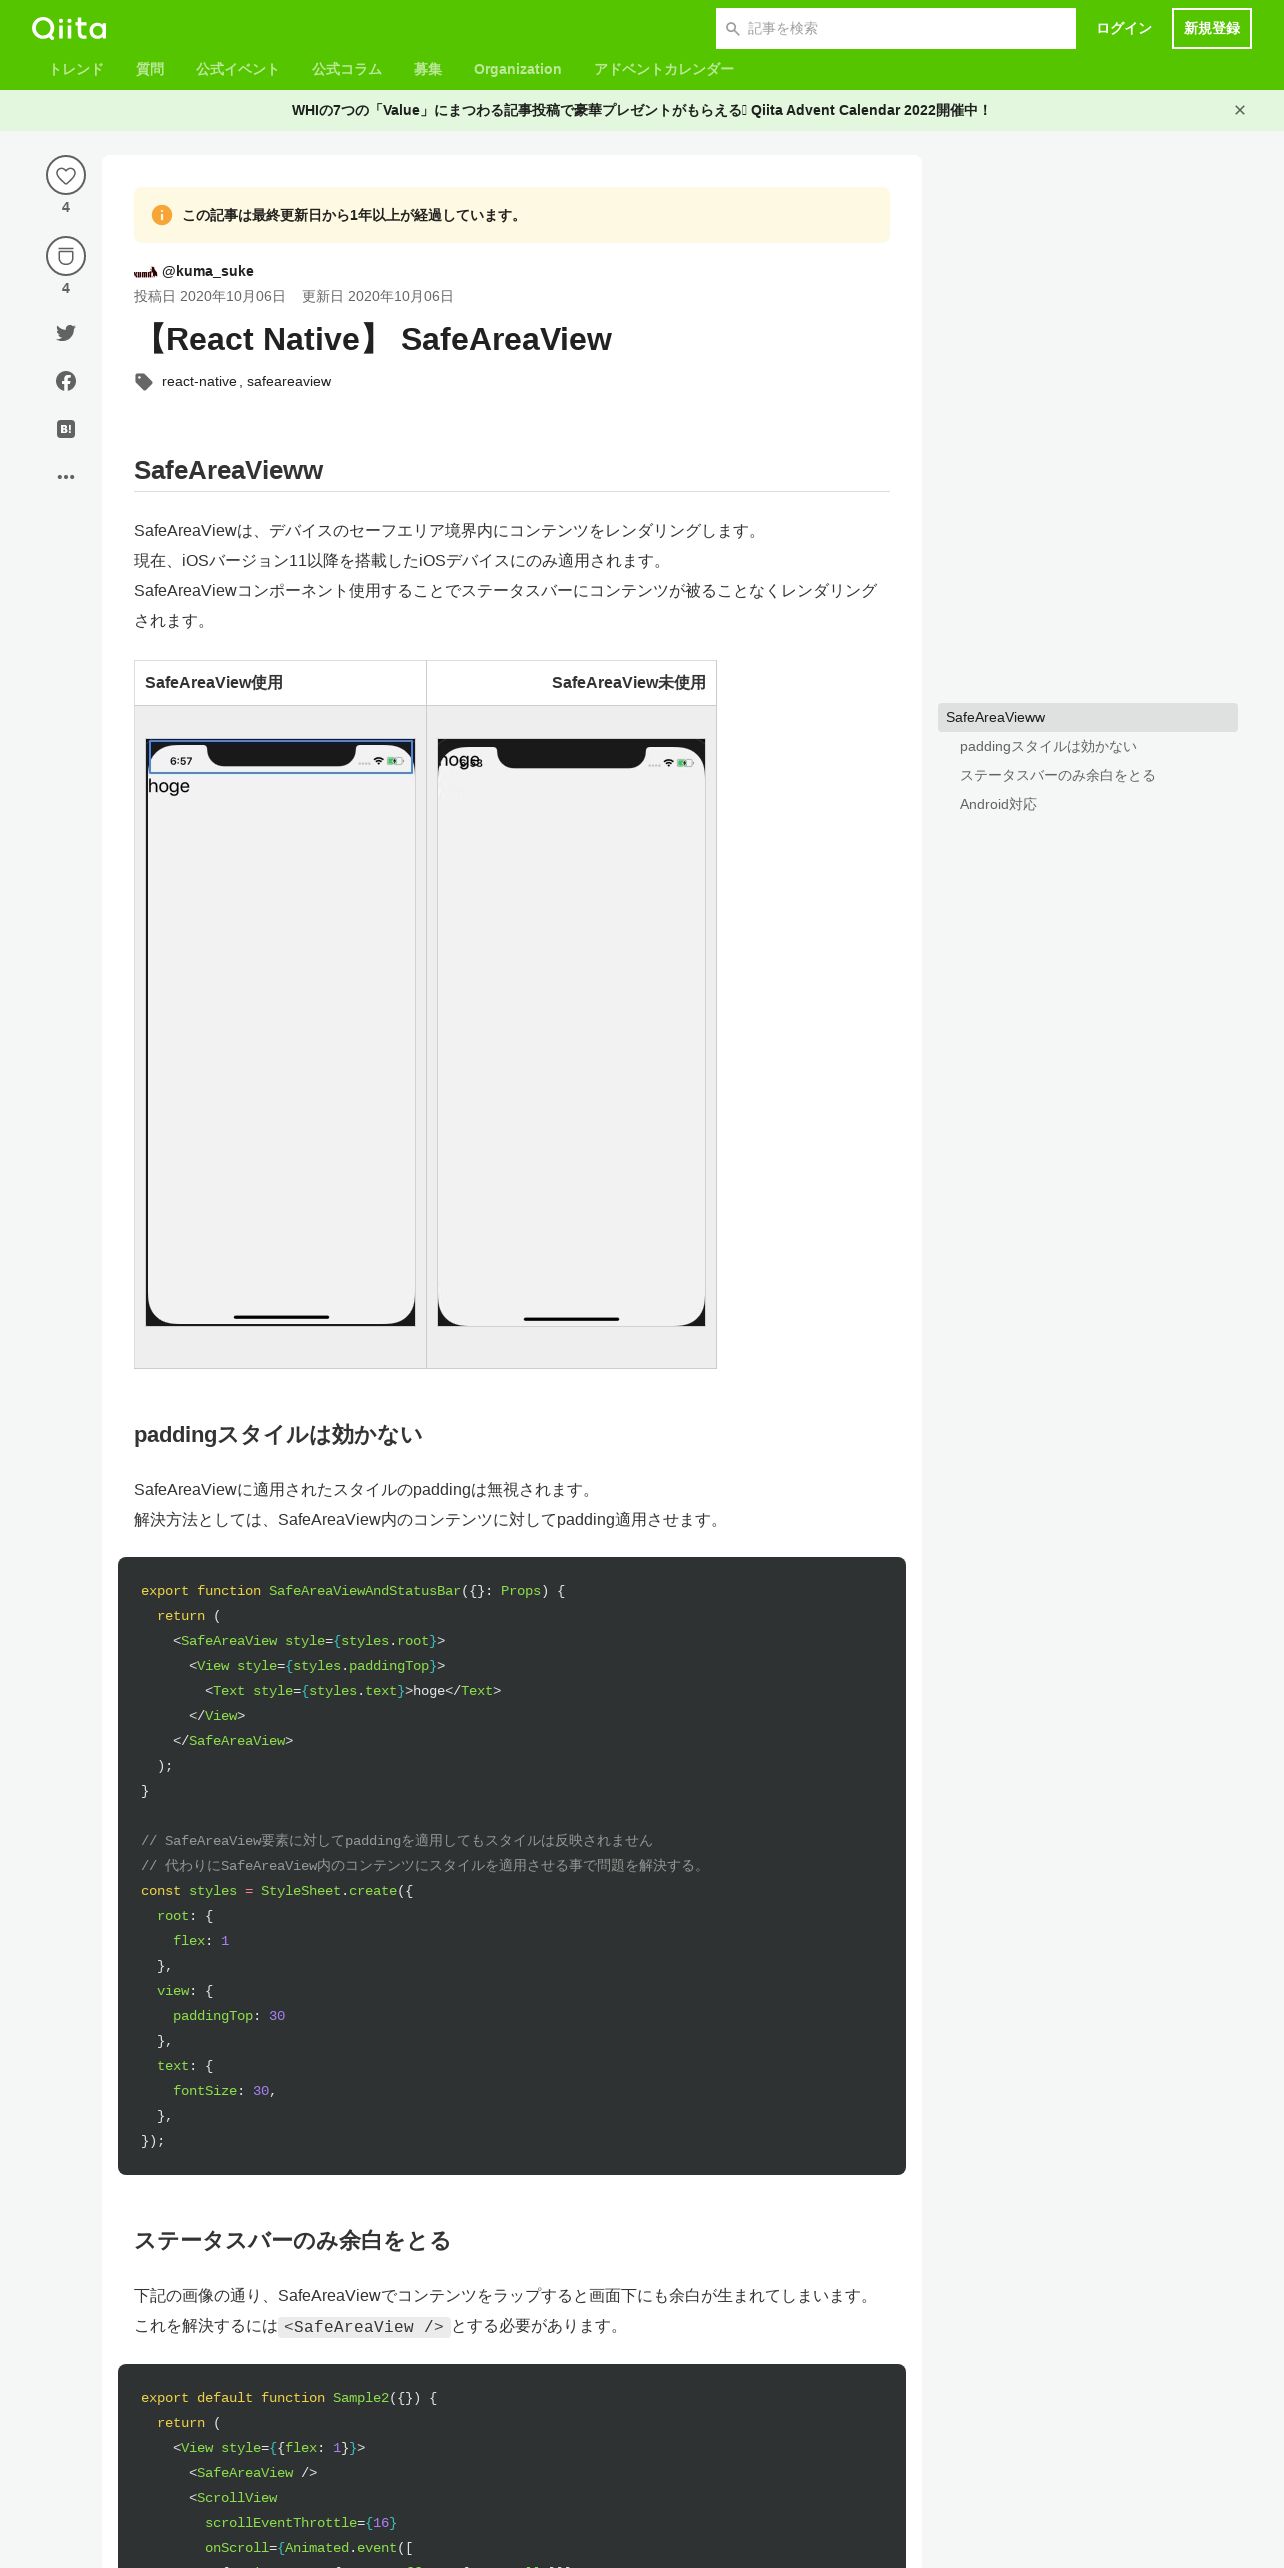Open the トレンド nav tab
The width and height of the screenshot is (1284, 2568).
[x=76, y=69]
